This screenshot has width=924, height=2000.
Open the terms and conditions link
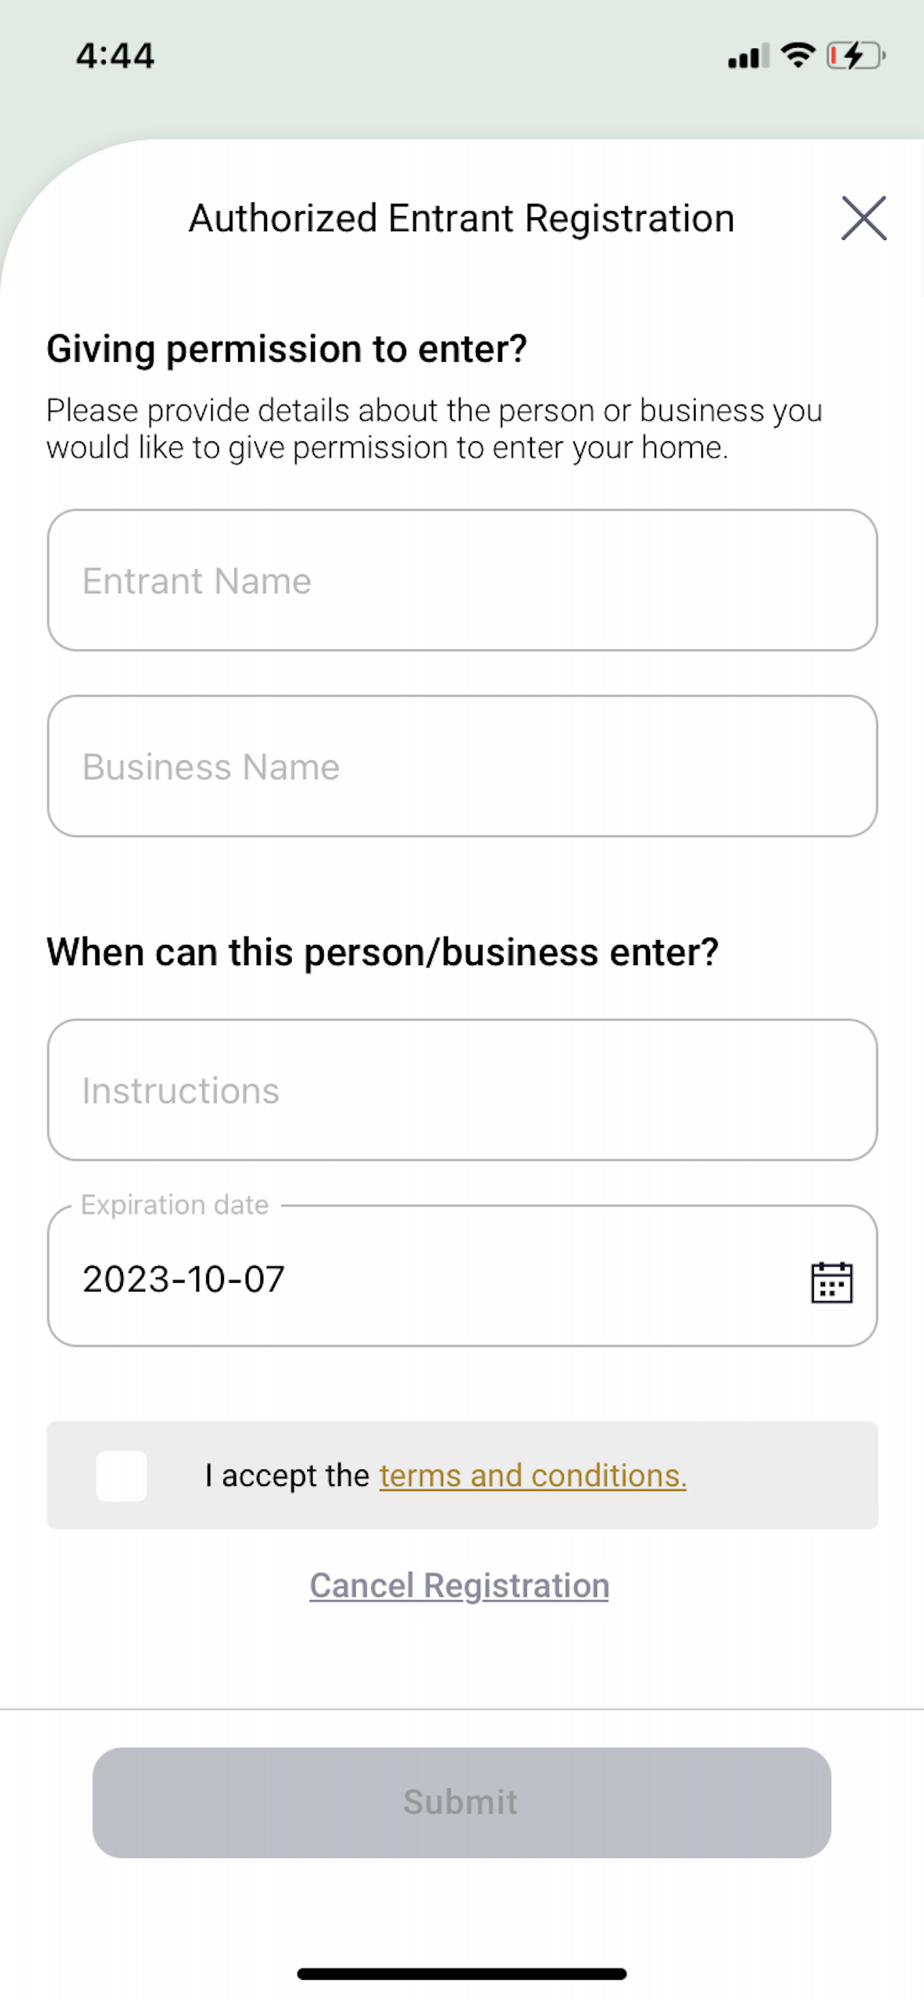pyautogui.click(x=532, y=1476)
